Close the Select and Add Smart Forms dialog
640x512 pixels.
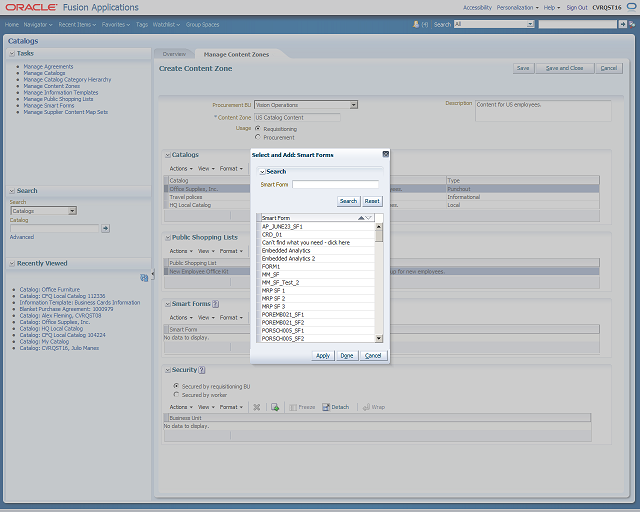pyautogui.click(x=385, y=154)
